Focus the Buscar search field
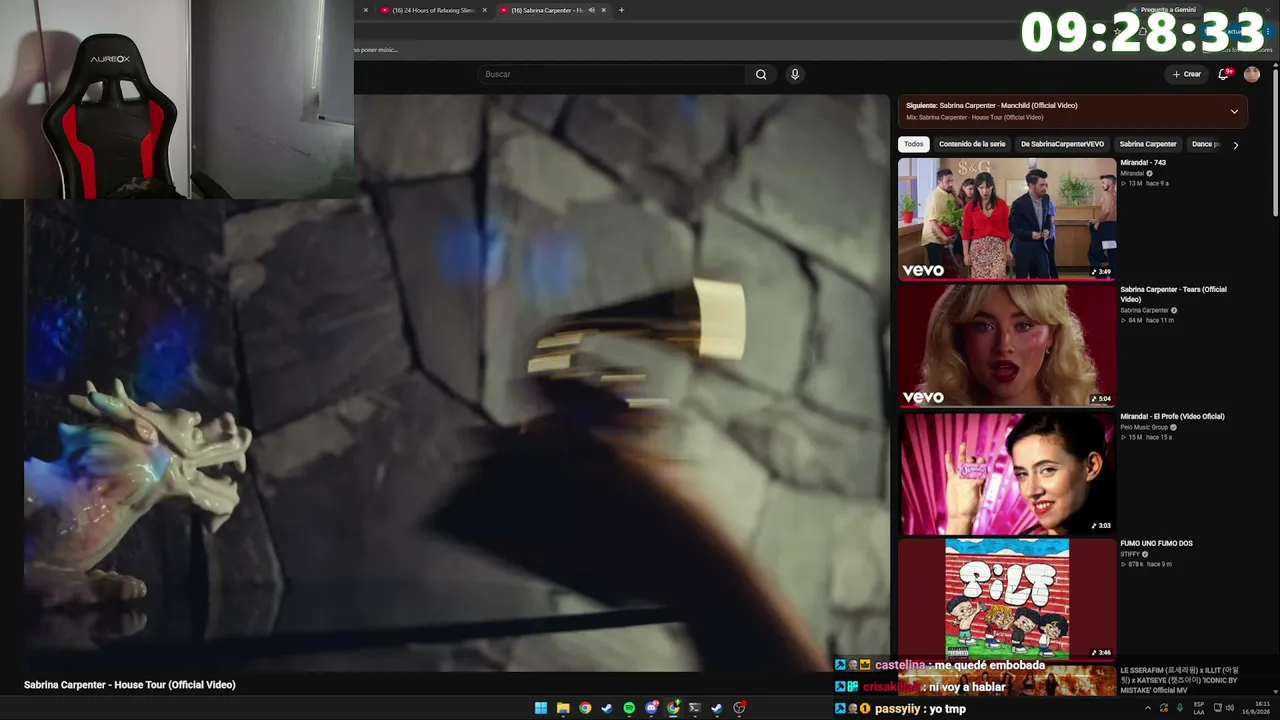The height and width of the screenshot is (720, 1280). [613, 74]
